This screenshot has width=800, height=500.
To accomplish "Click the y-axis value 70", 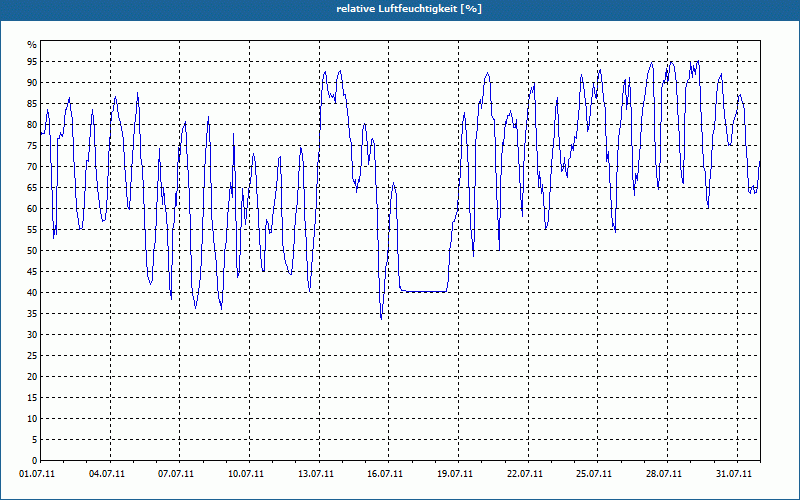I will 32,167.
